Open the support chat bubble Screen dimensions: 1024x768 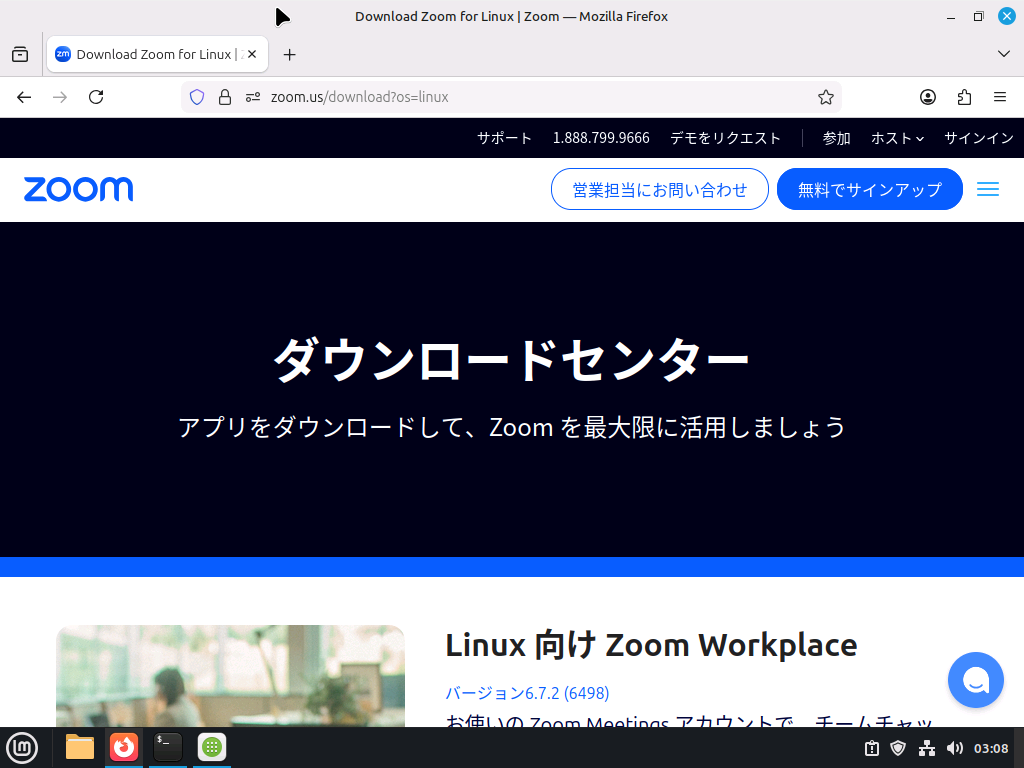click(x=975, y=680)
